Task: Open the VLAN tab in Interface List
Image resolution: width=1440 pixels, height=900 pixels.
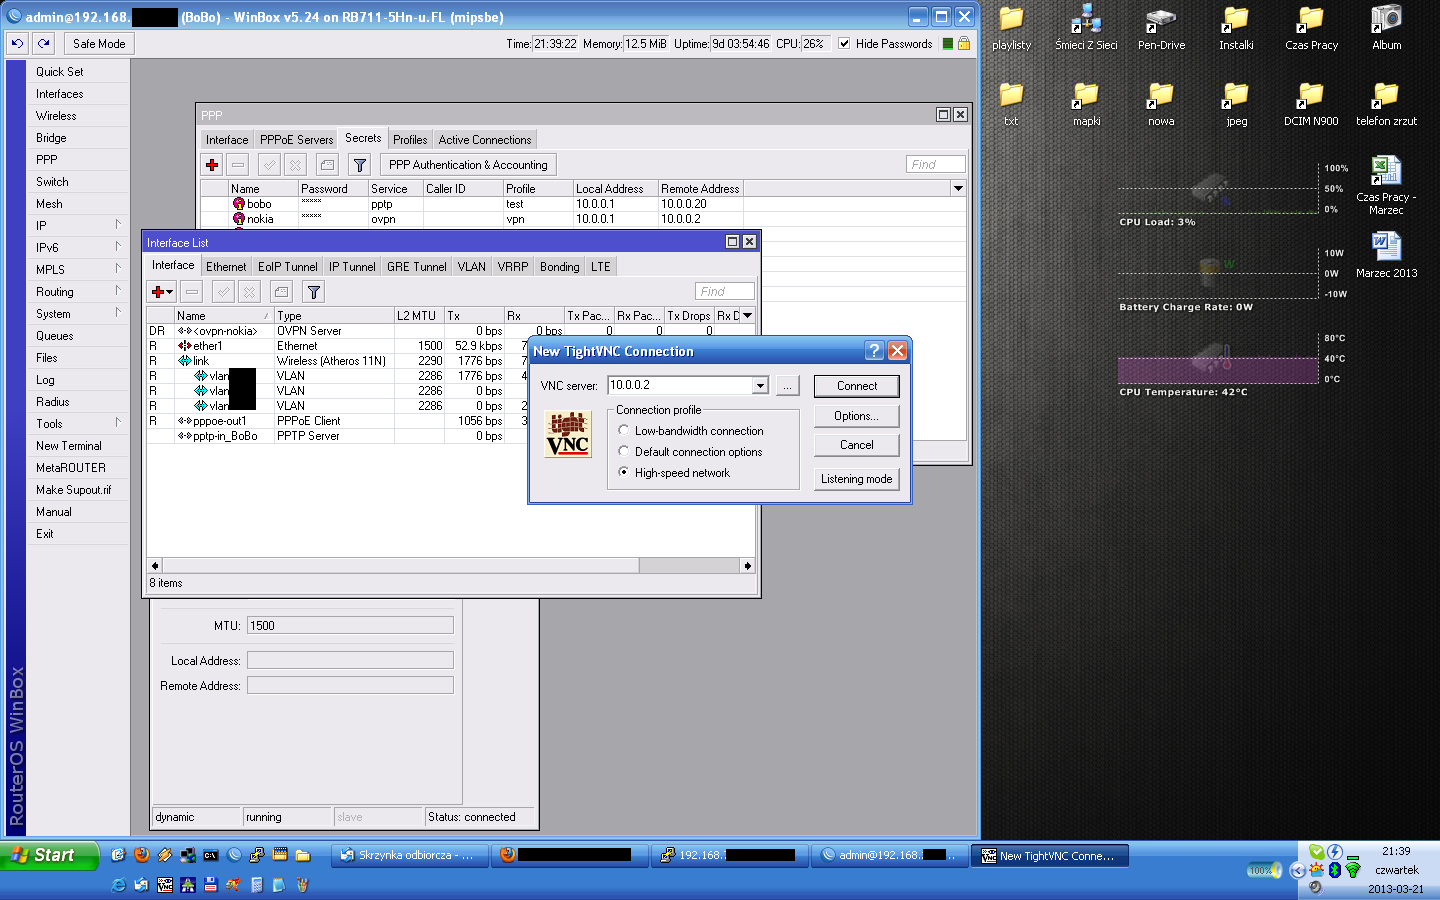Action: click(472, 267)
